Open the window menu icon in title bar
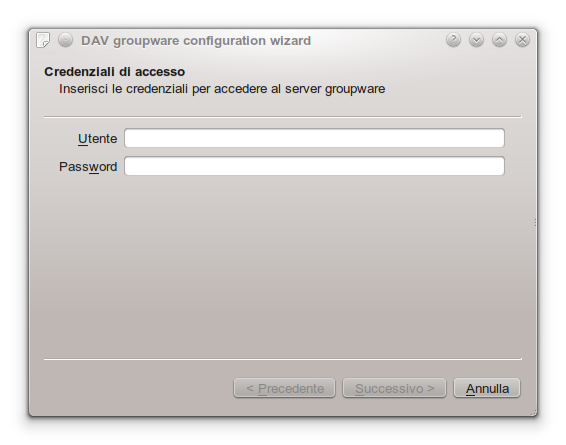The width and height of the screenshot is (566, 445). (43, 40)
